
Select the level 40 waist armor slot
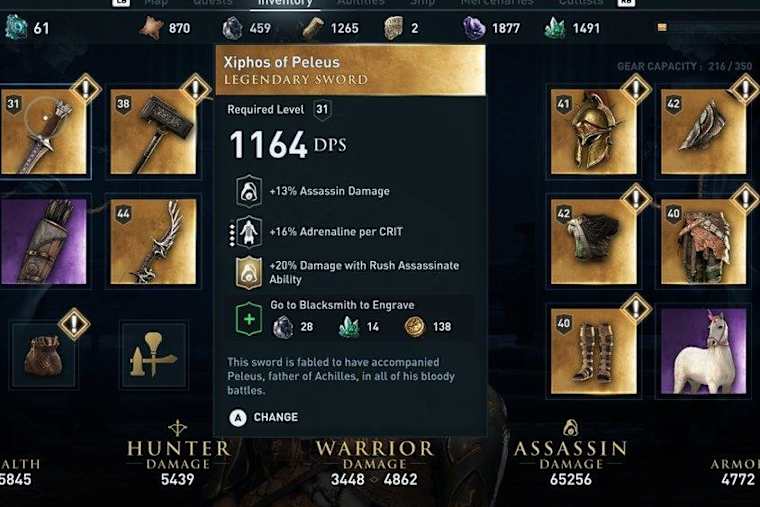coord(703,241)
